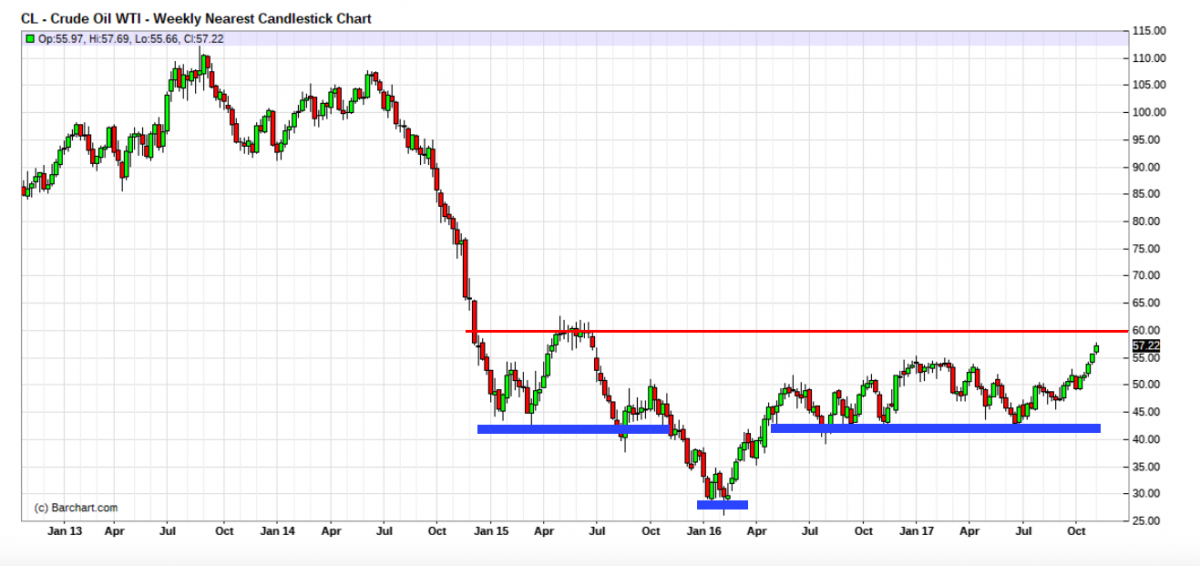Click the 105.00 price axis label
This screenshot has width=1200, height=566.
1148,85
